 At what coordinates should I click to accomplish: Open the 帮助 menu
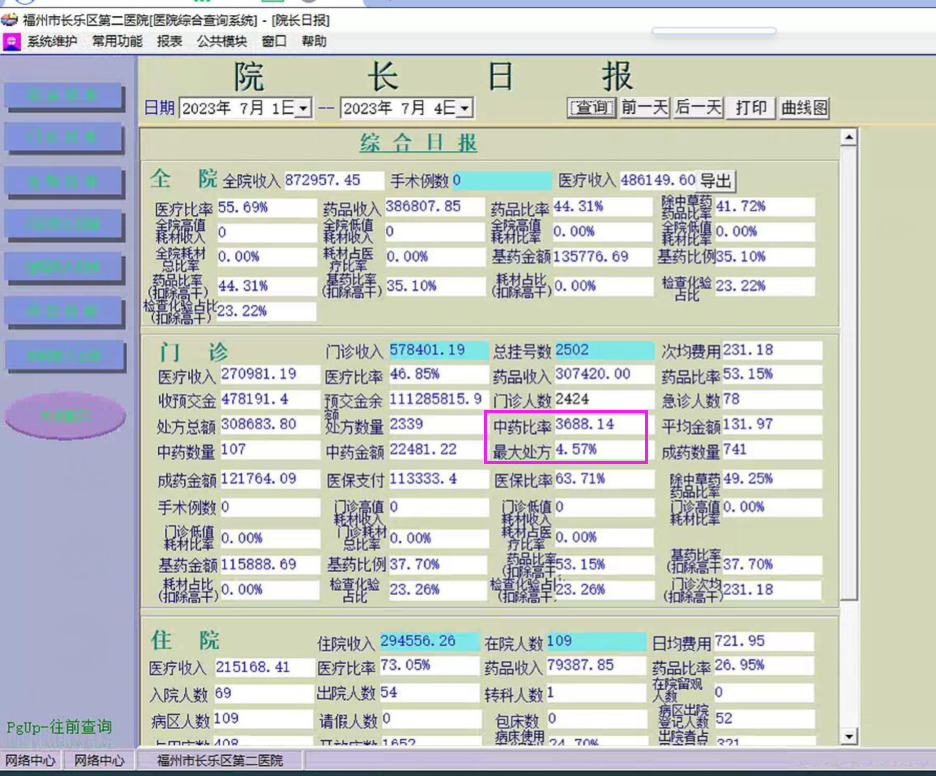point(314,41)
